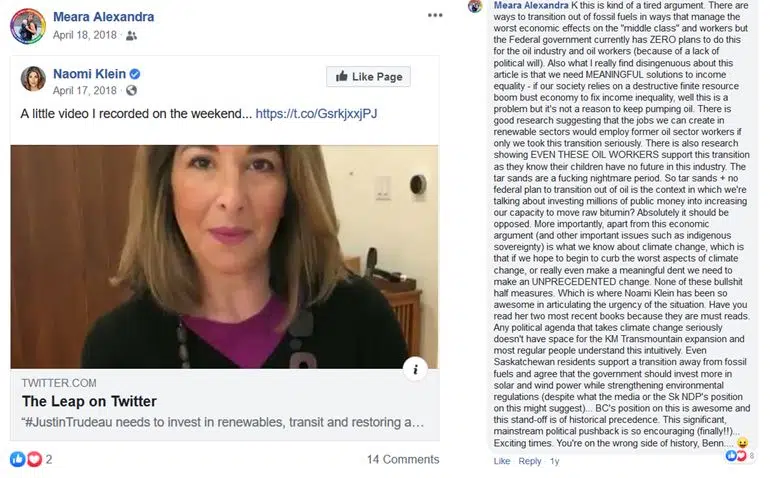Open the t.co/GsrkjxxjPJ link

(316, 113)
